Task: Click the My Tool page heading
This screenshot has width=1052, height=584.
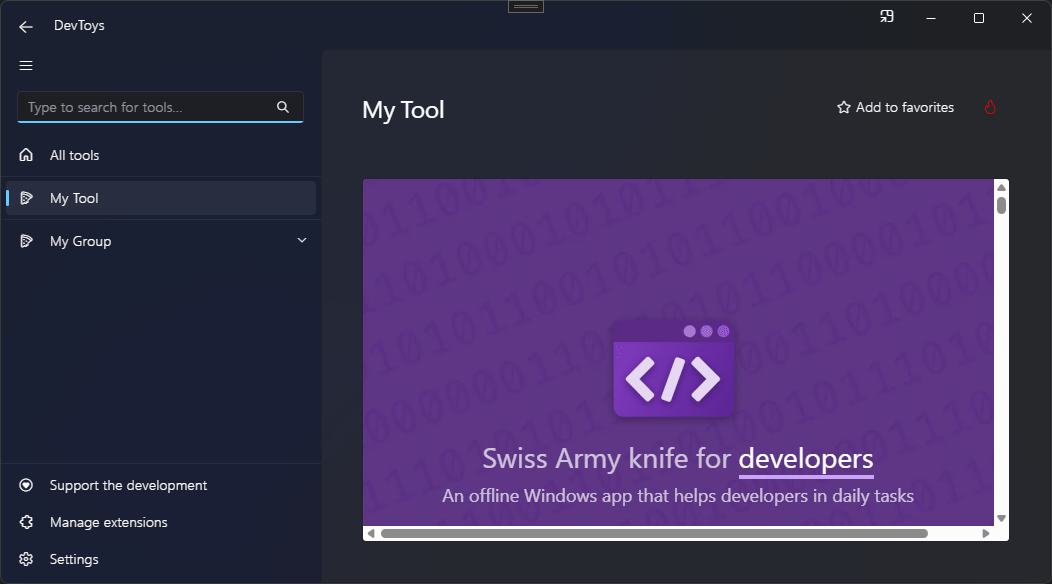Action: 403,110
